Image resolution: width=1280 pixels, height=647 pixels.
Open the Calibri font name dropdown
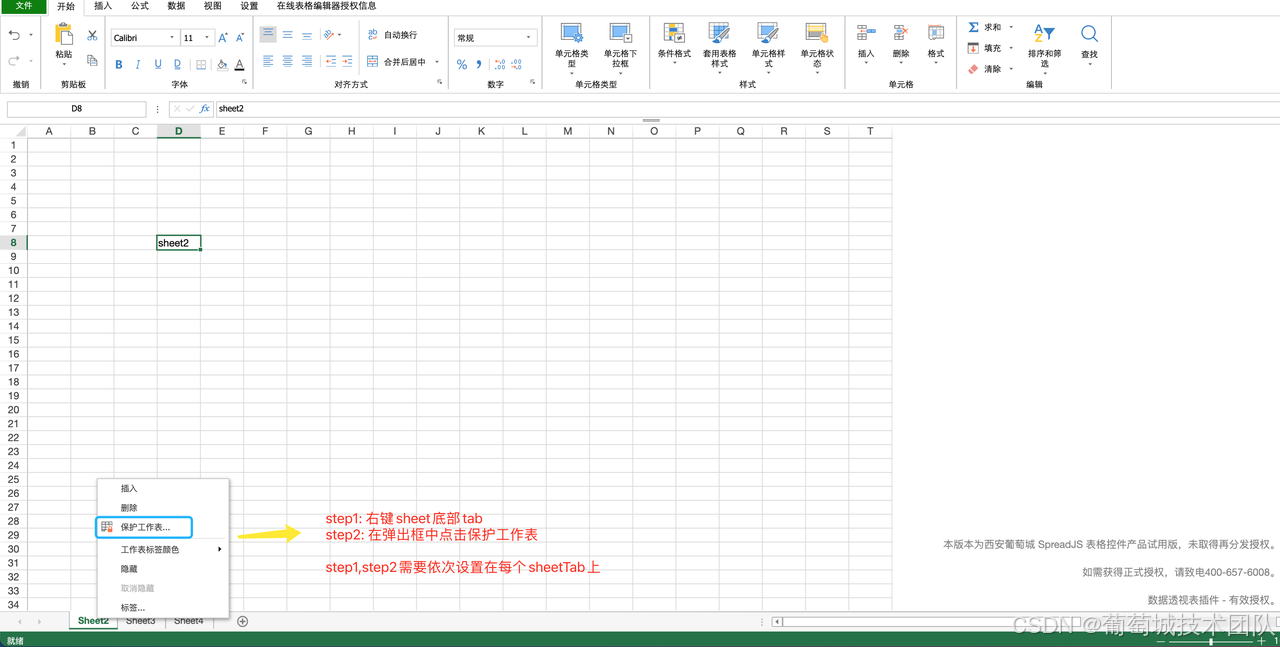click(x=144, y=38)
